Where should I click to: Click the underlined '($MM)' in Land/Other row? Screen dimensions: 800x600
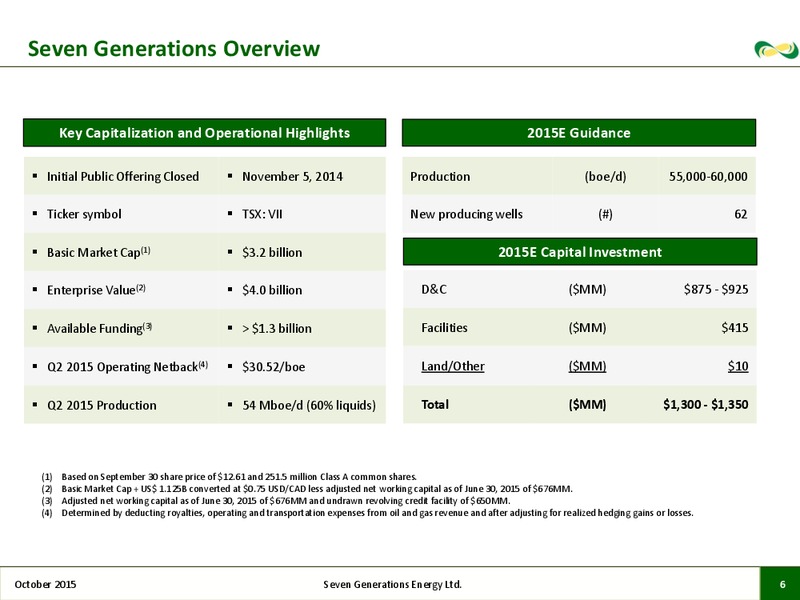587,366
